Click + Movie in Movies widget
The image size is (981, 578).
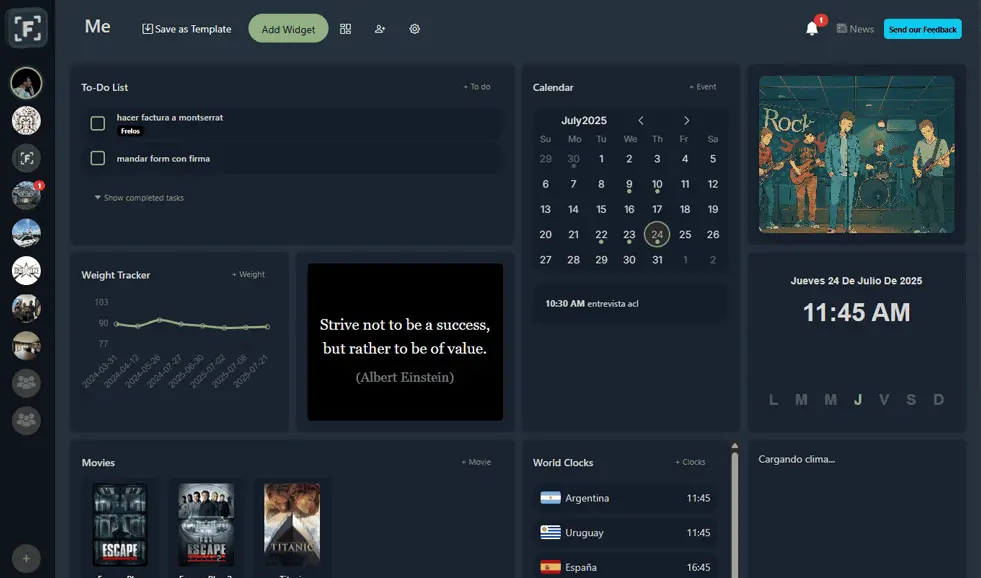476,462
